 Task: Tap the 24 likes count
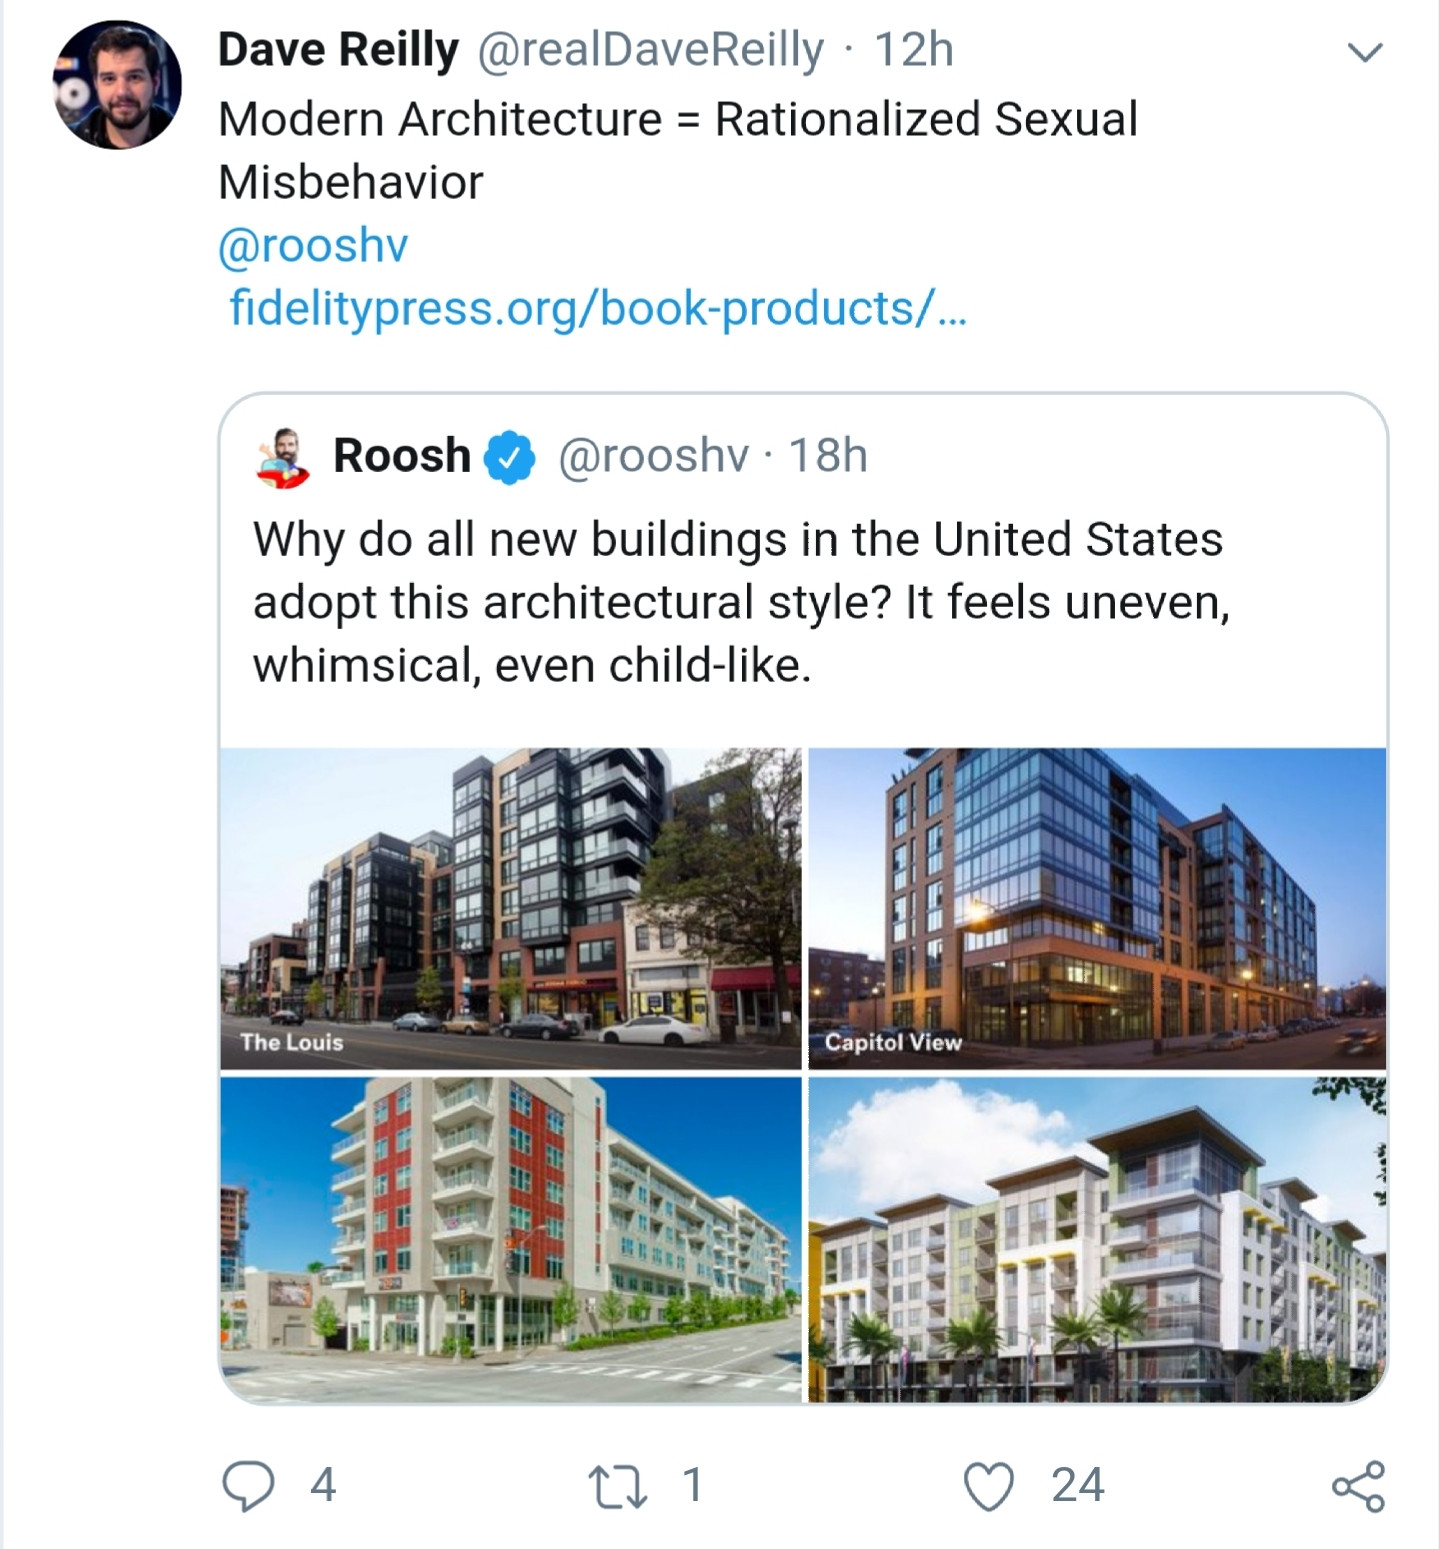click(x=1077, y=1485)
